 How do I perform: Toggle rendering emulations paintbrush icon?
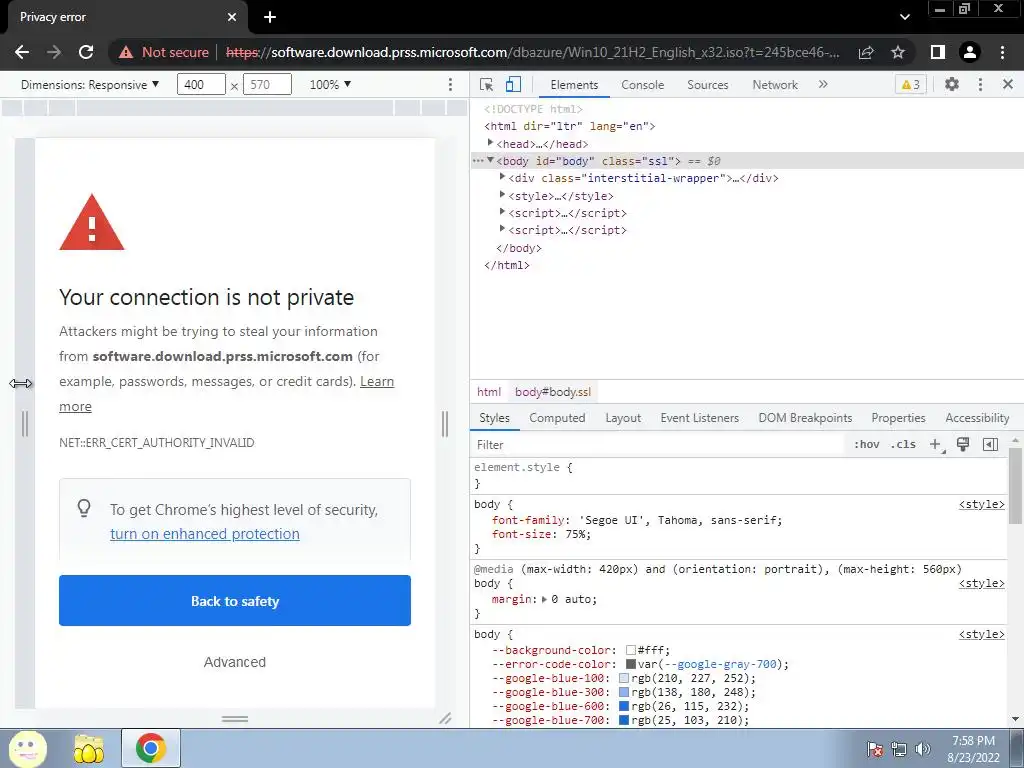(963, 445)
